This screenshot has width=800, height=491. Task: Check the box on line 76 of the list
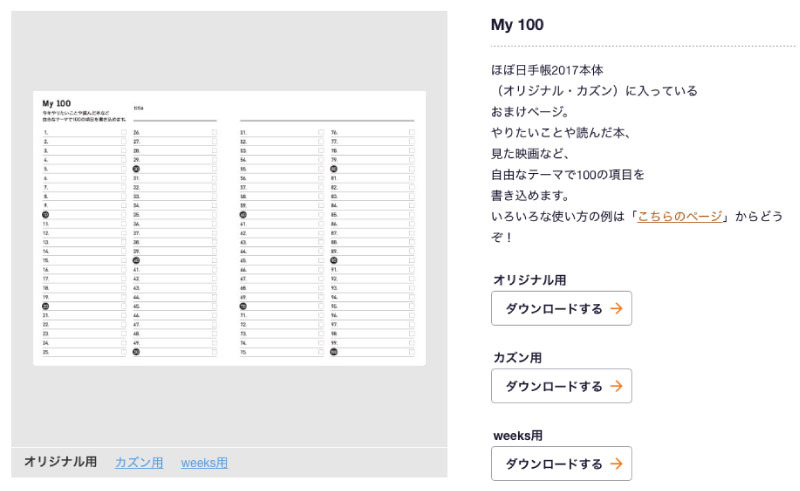pos(411,132)
